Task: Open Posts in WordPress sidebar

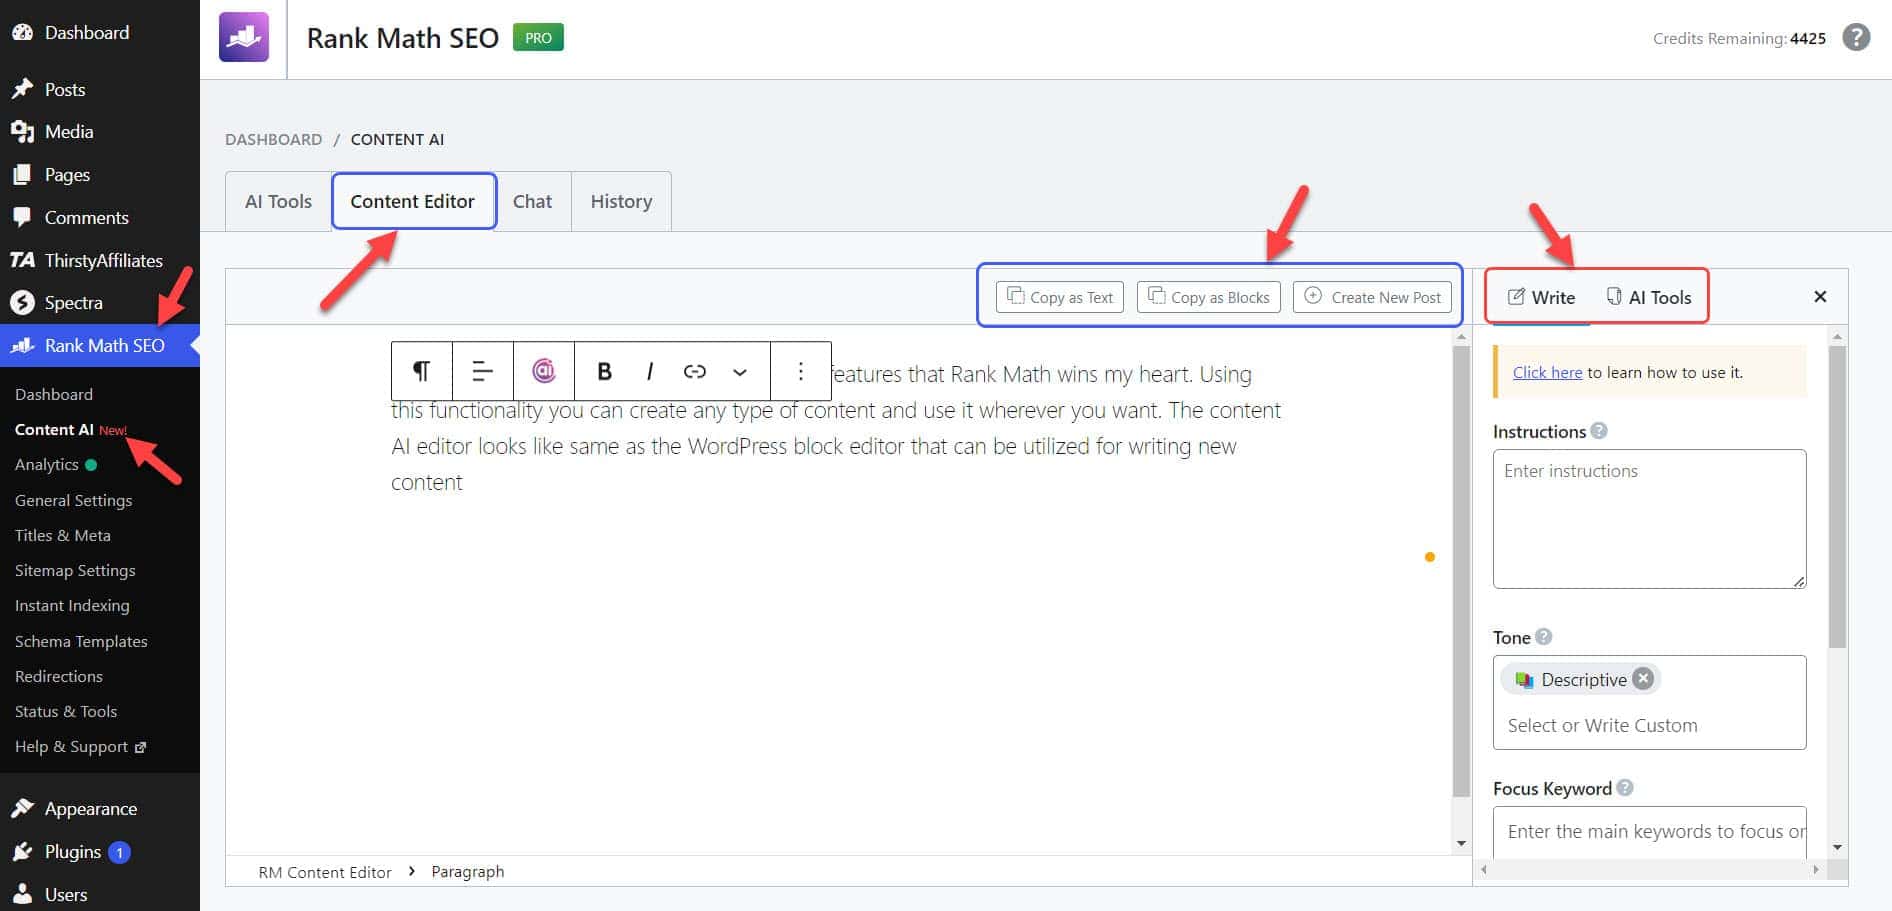Action: 65,89
